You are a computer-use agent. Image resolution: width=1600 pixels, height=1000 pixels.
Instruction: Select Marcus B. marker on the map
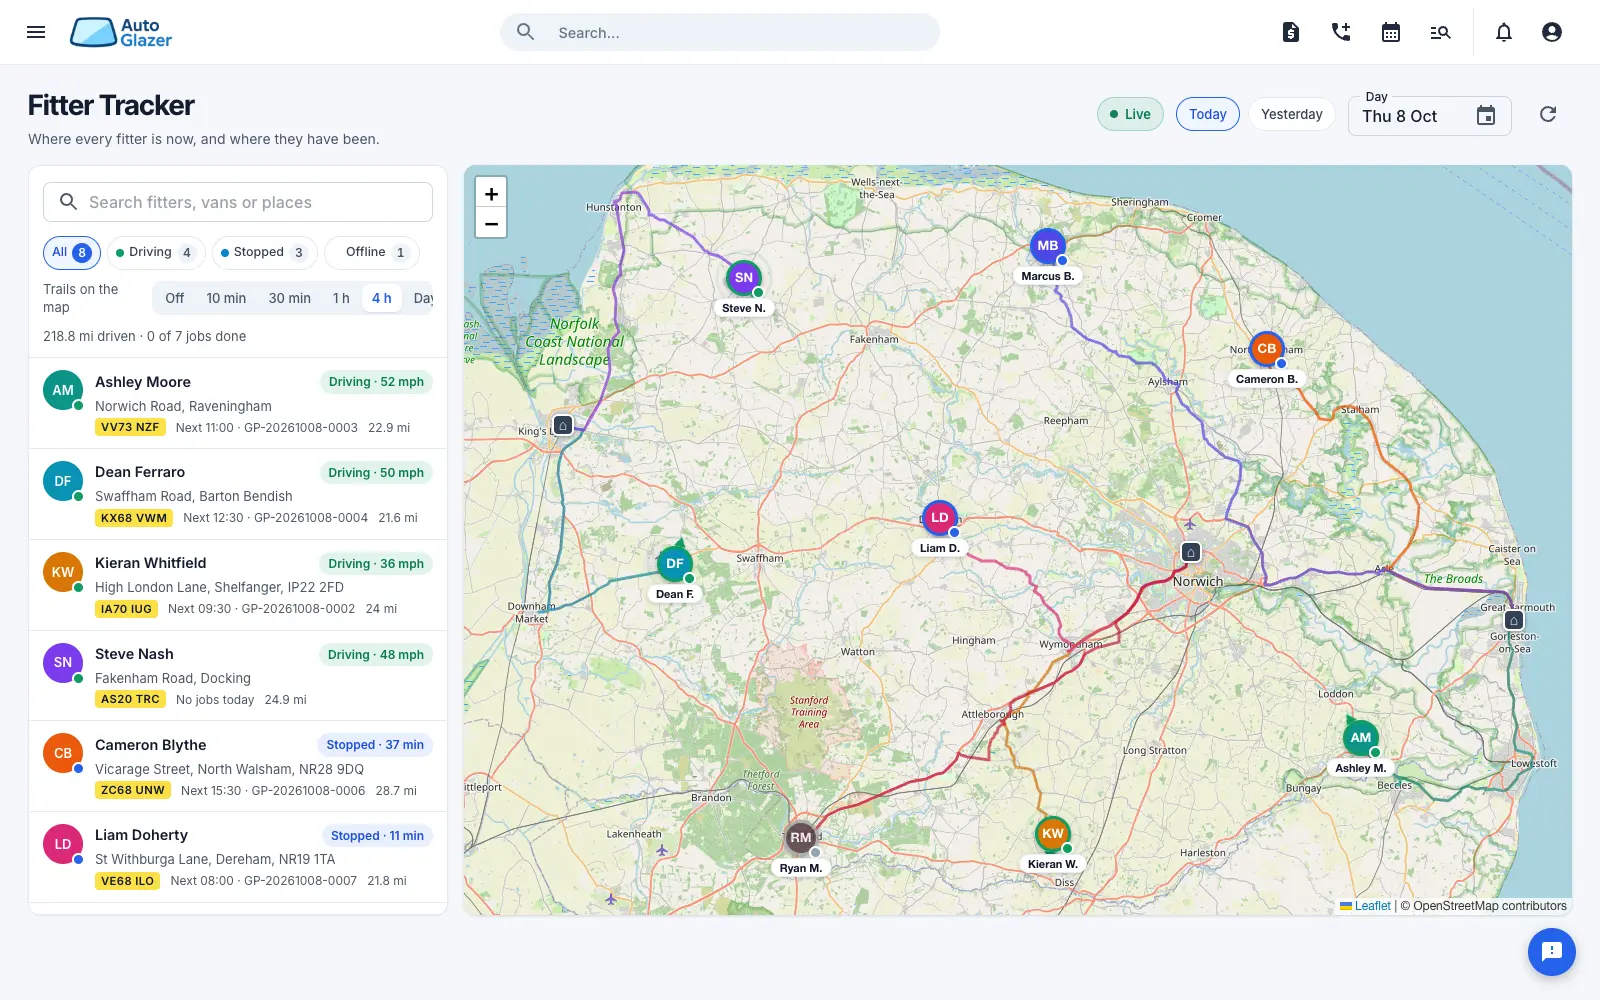pyautogui.click(x=1048, y=246)
